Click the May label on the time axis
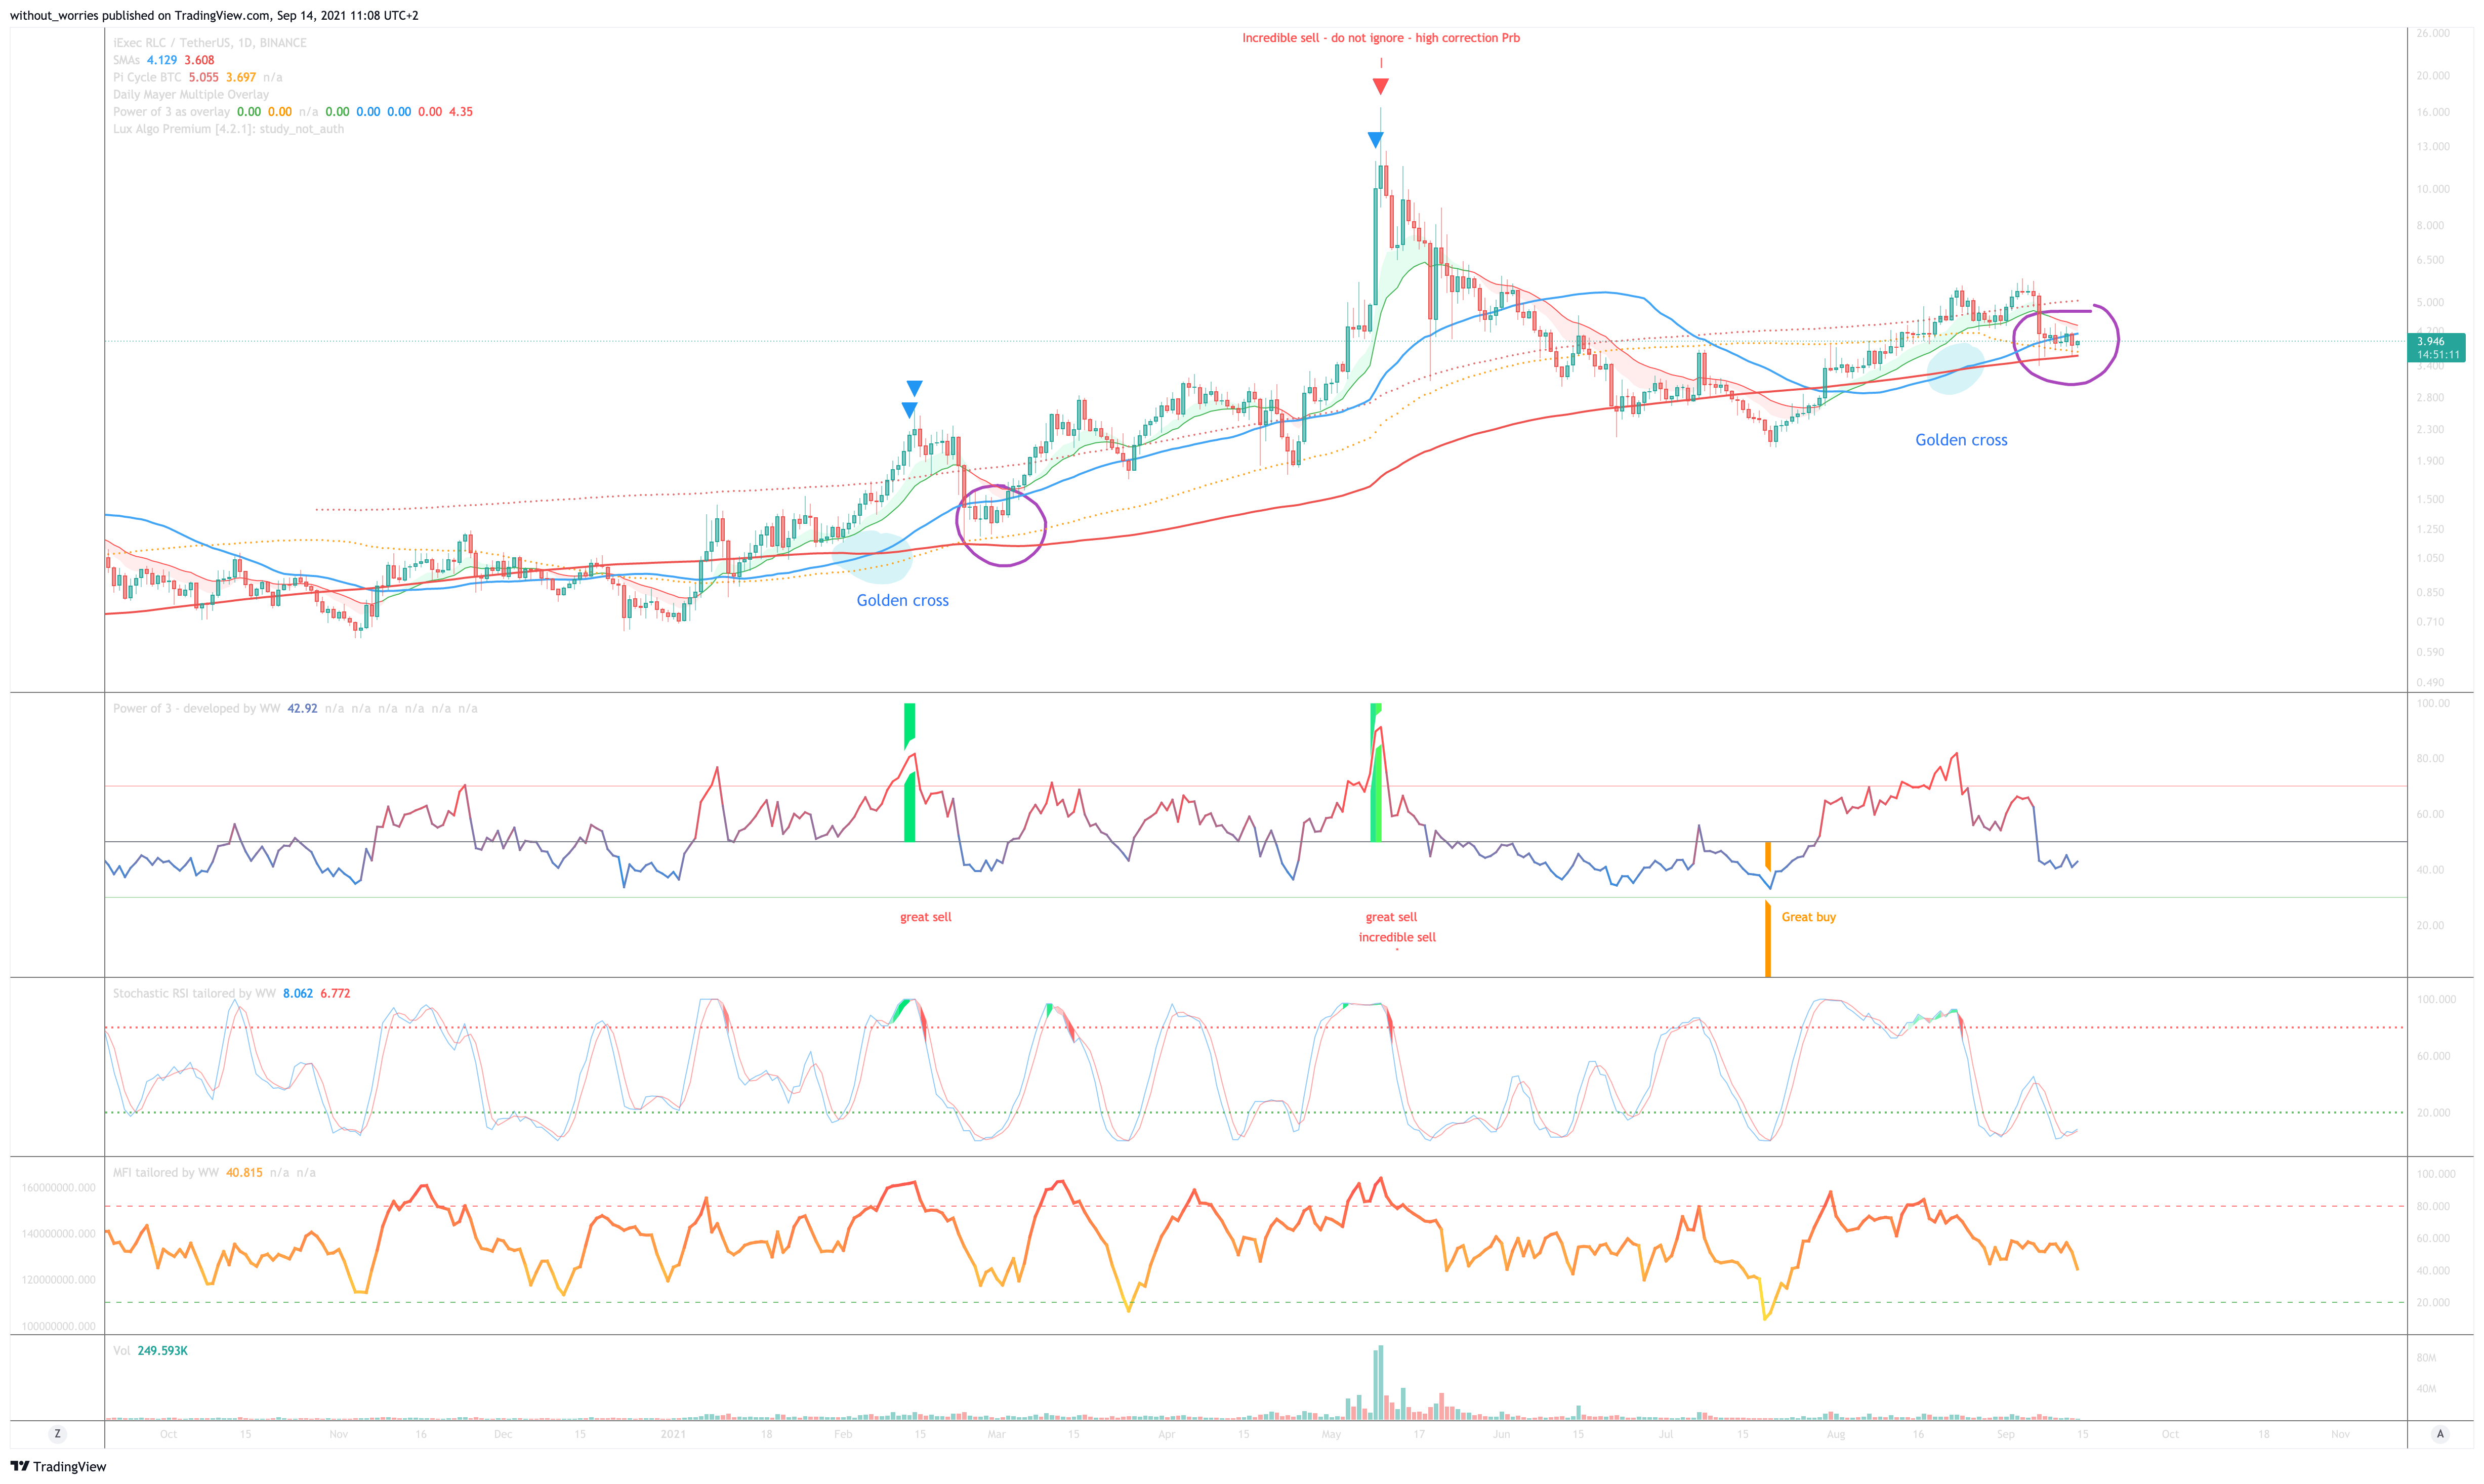Image resolution: width=2484 pixels, height=1484 pixels. click(1331, 1434)
